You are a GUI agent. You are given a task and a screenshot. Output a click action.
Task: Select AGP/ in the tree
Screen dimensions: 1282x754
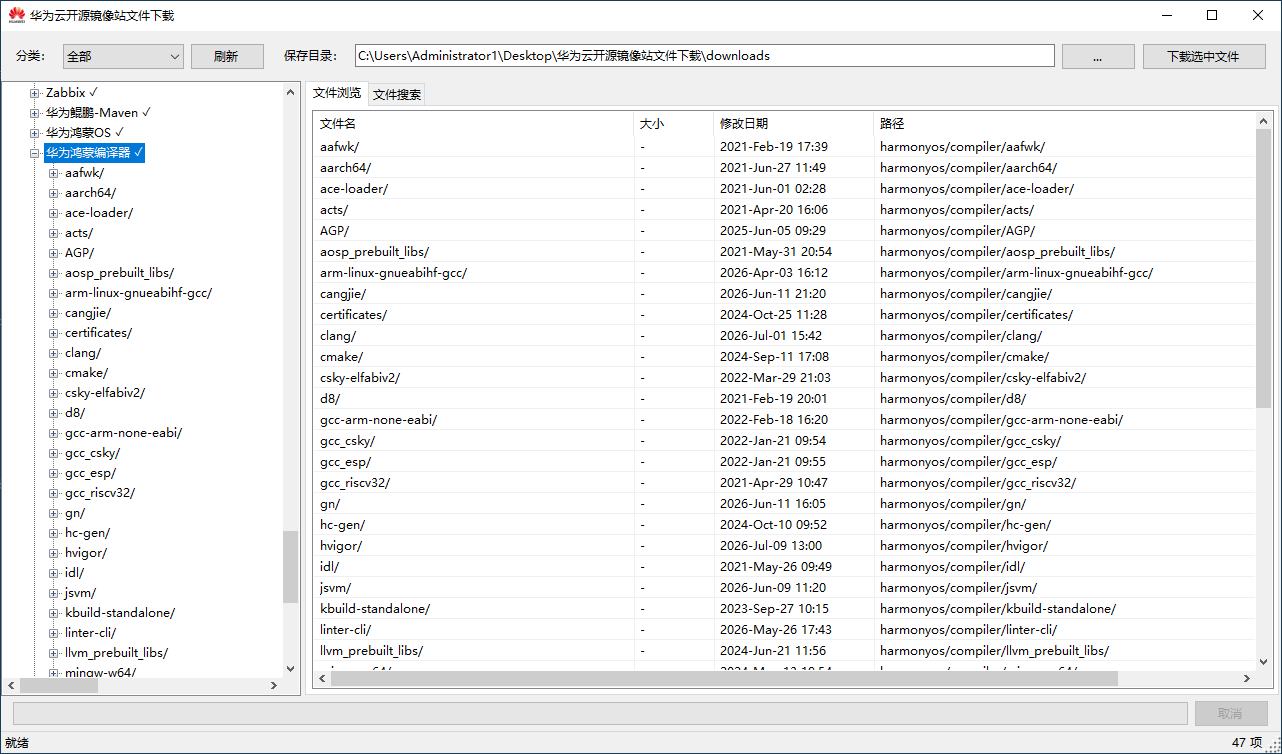80,253
